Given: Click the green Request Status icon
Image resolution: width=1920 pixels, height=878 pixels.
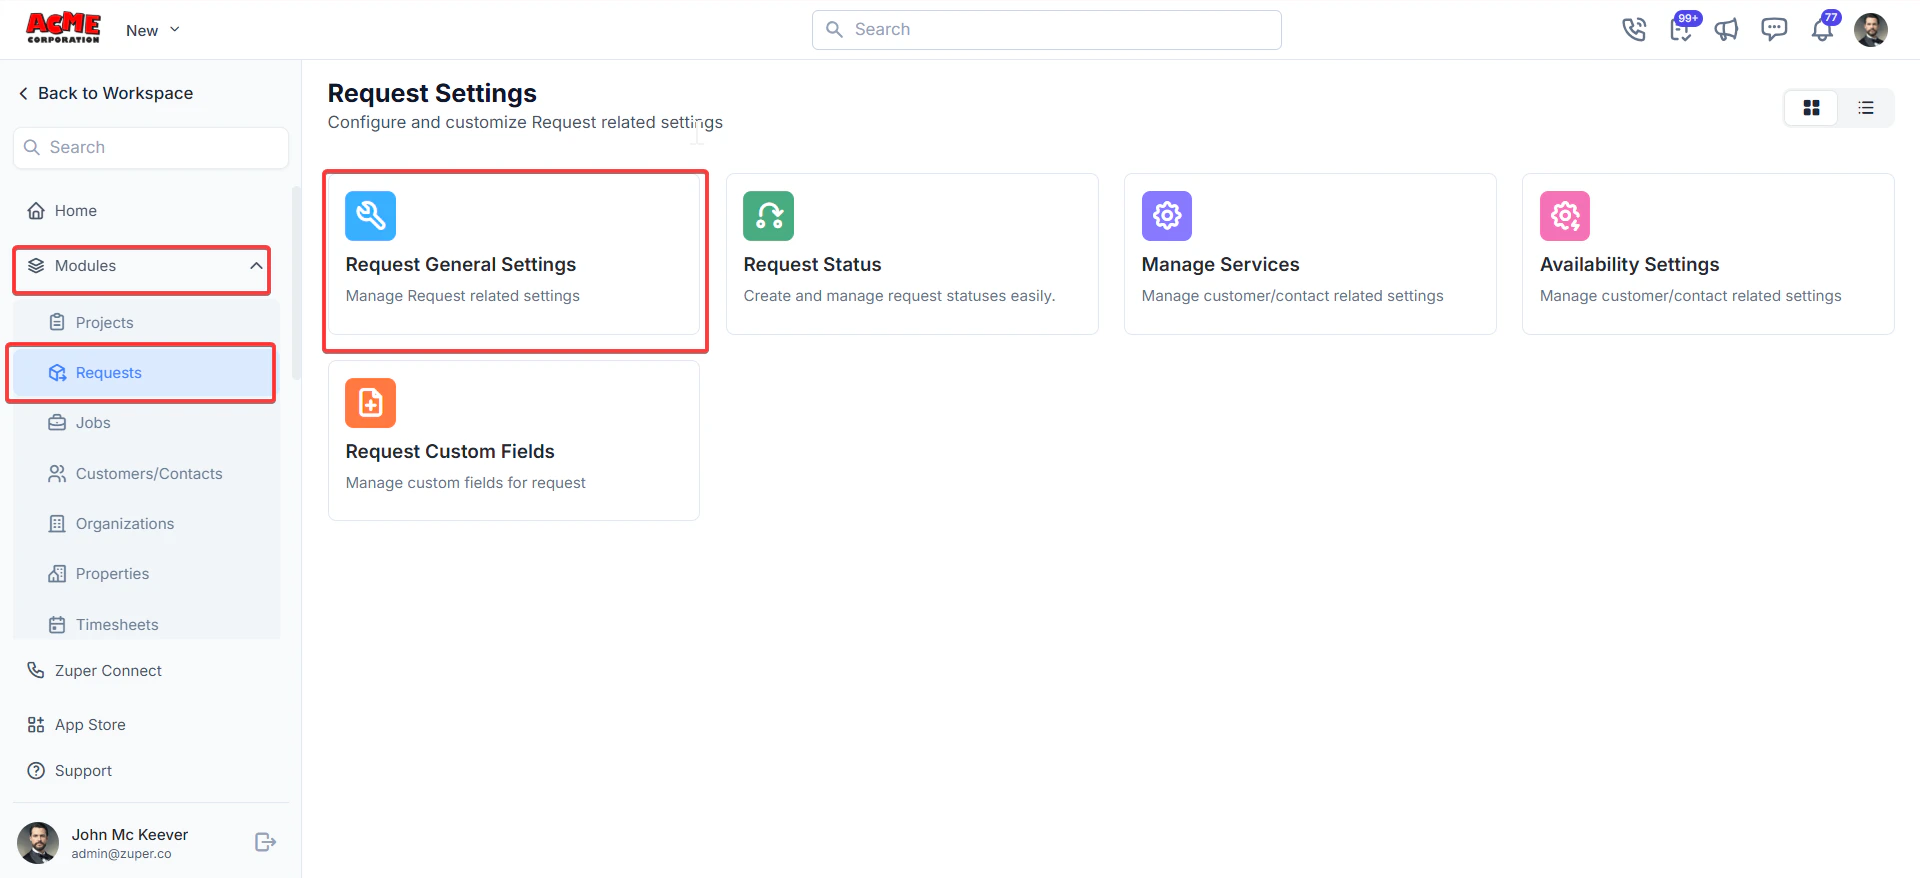Looking at the screenshot, I should click(769, 216).
